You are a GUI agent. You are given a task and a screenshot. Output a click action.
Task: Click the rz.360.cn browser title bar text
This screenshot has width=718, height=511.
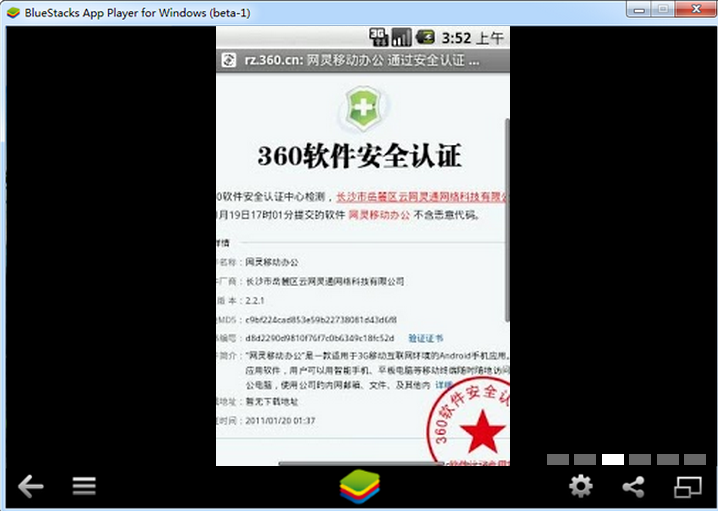tap(362, 60)
